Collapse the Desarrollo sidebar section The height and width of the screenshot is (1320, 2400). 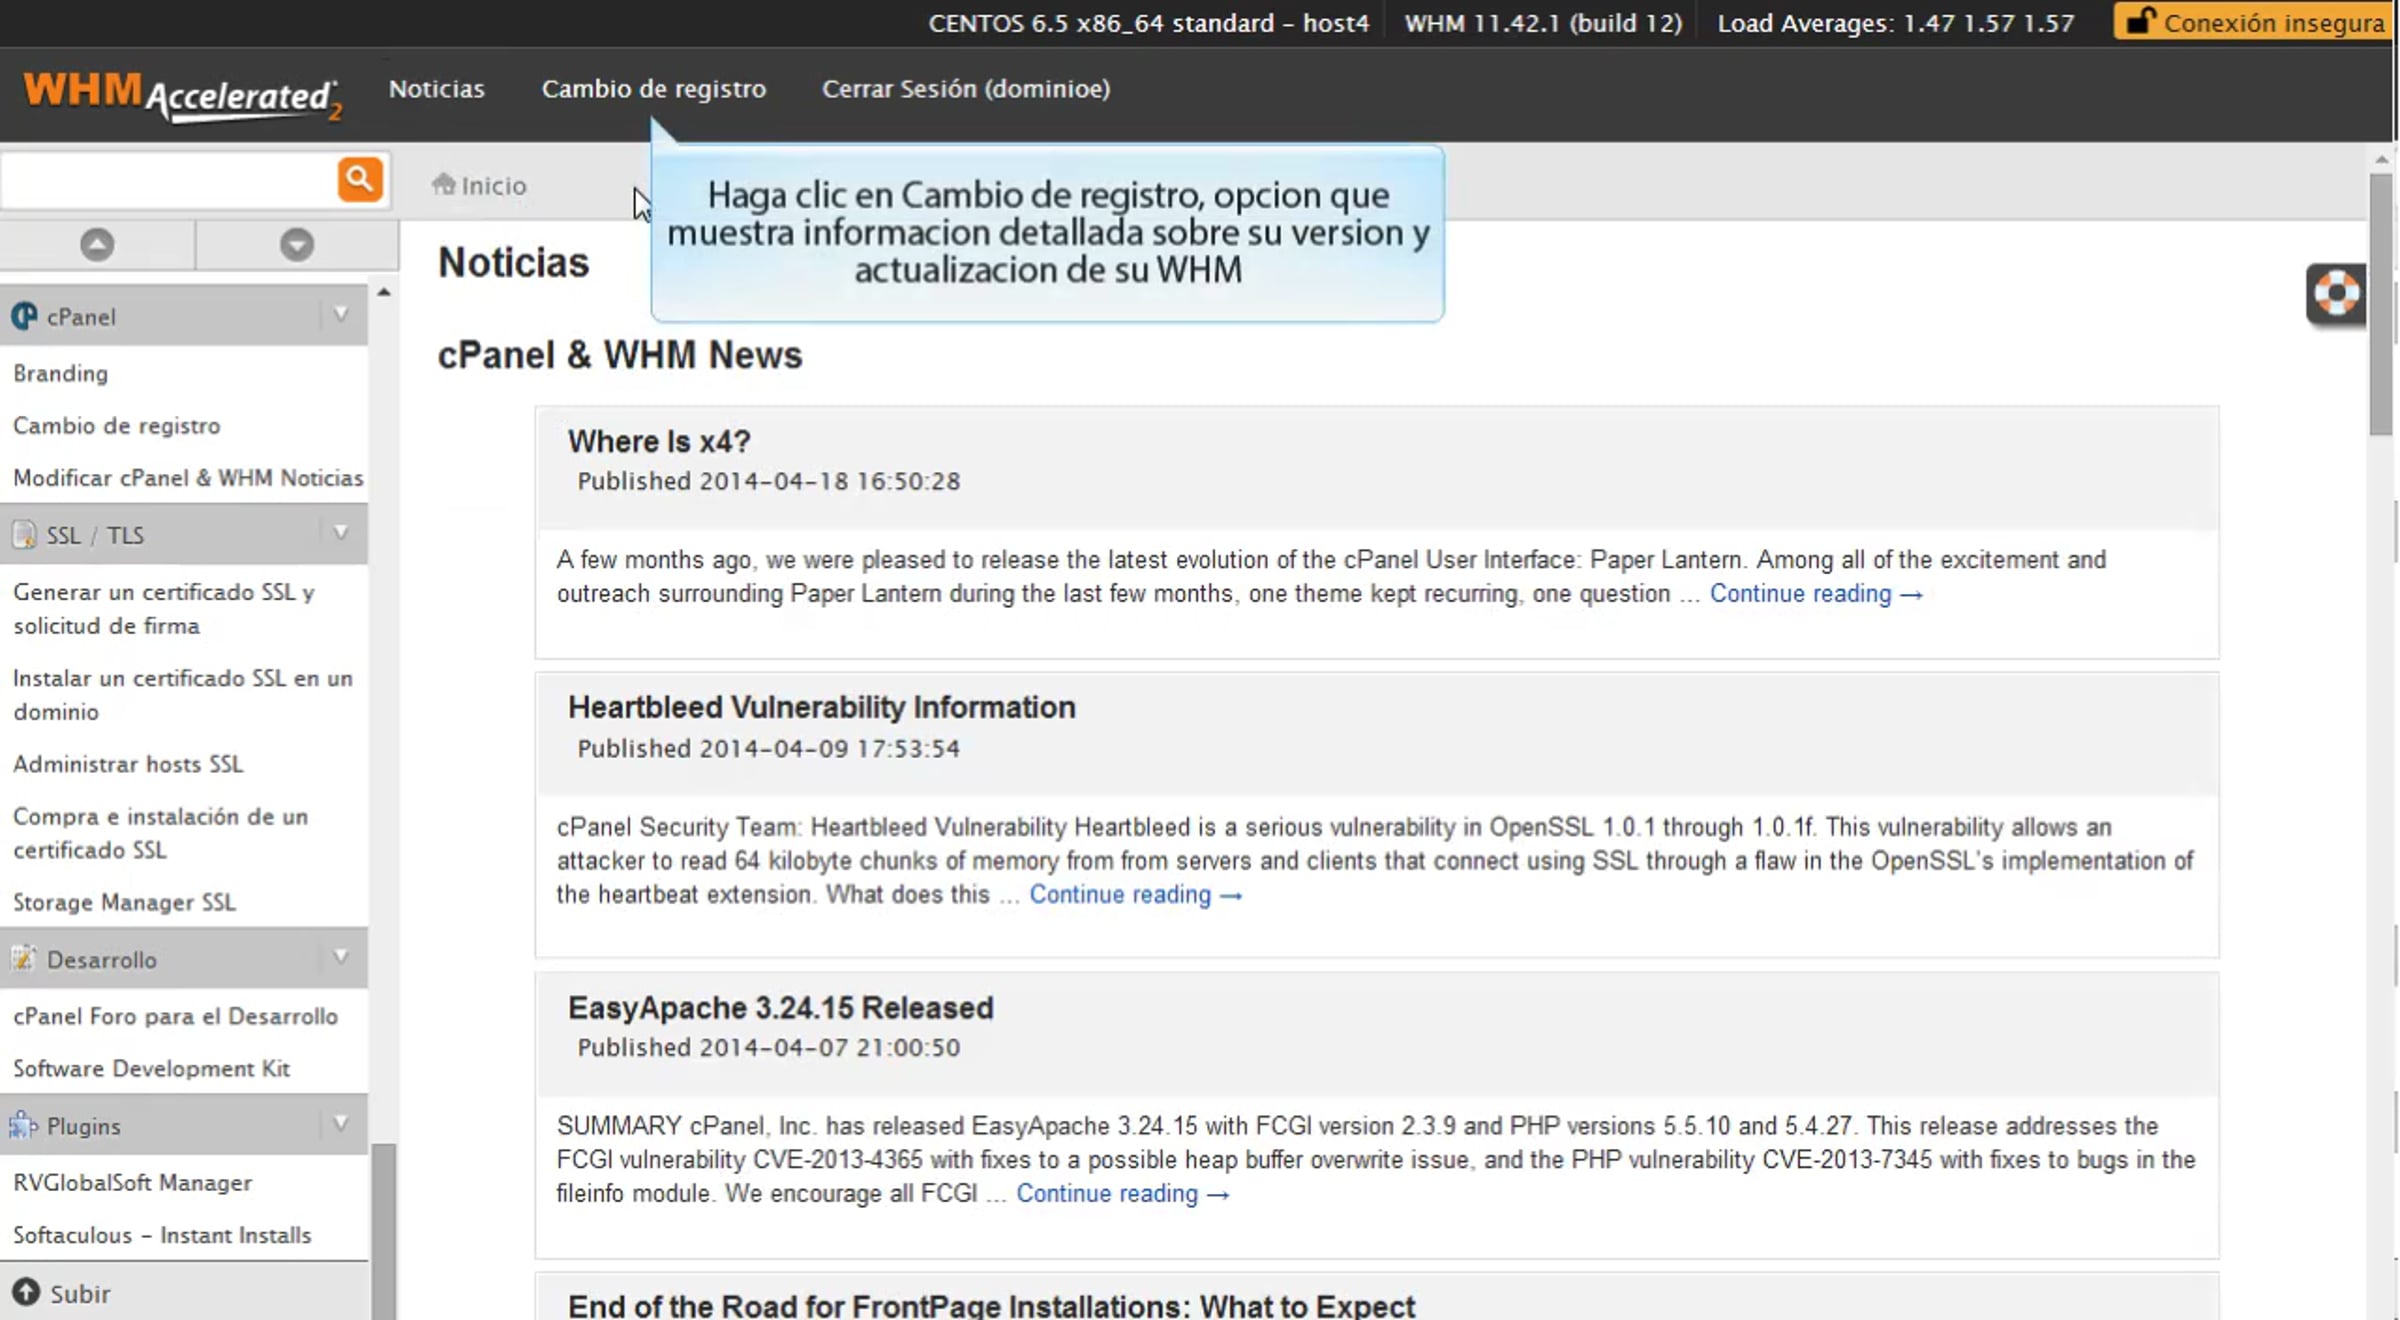click(x=340, y=958)
